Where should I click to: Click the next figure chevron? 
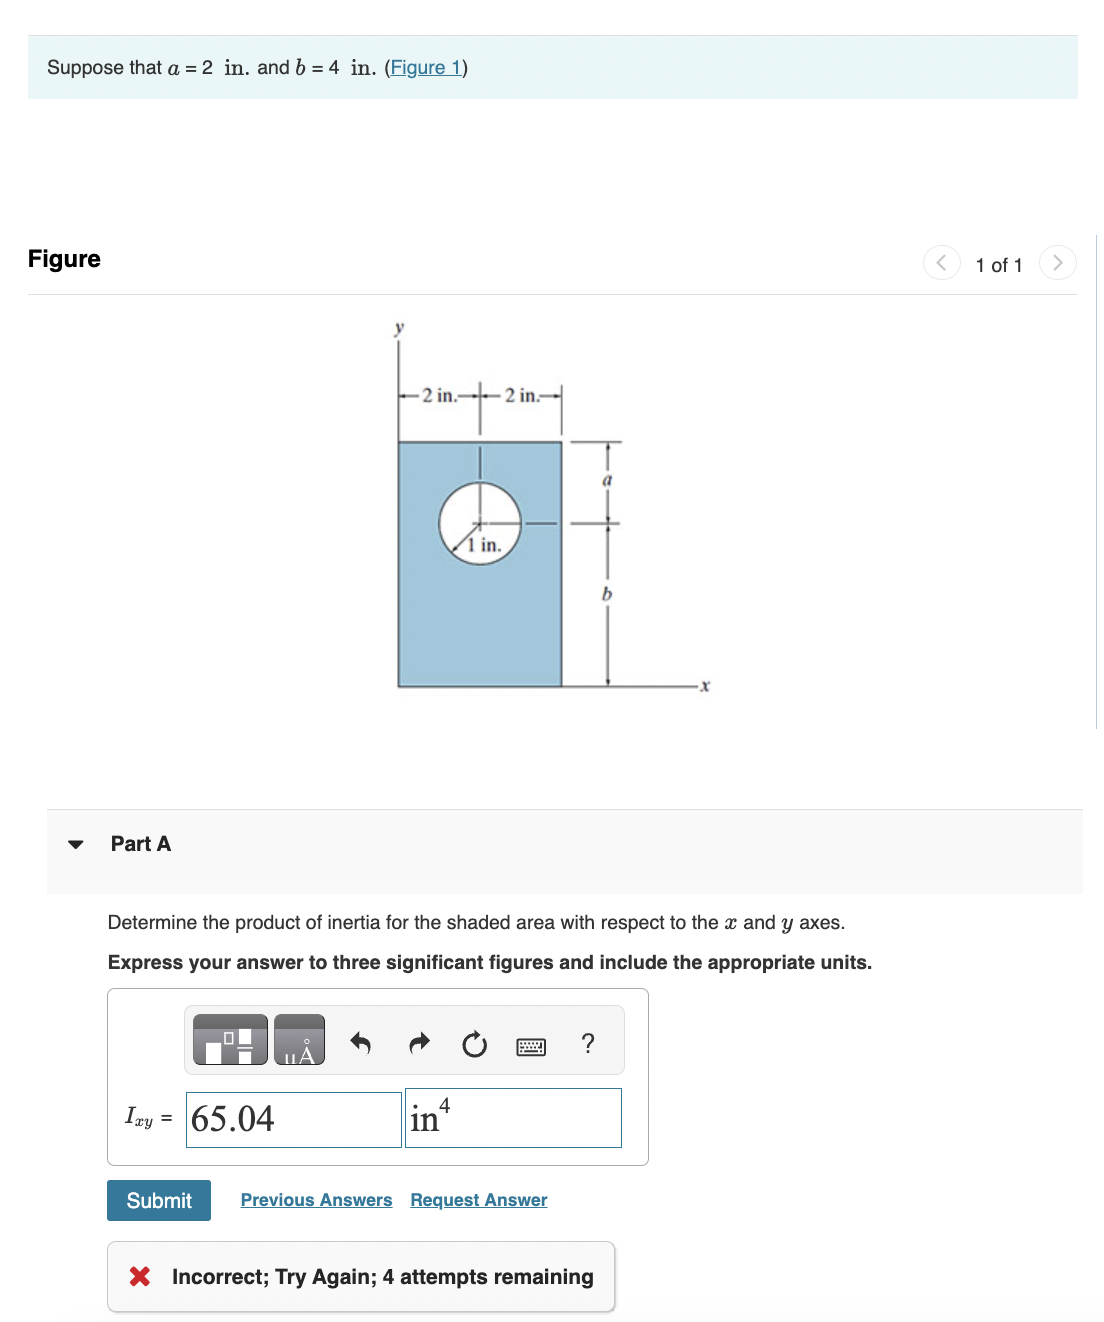point(1058,262)
